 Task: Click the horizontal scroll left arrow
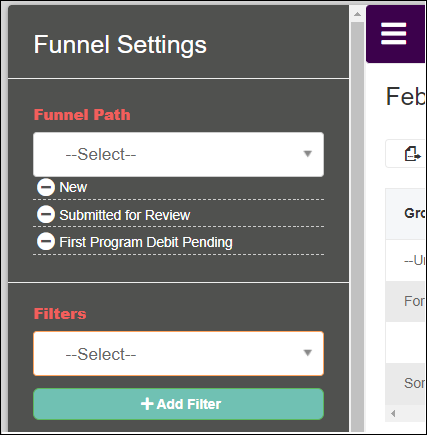click(x=393, y=414)
